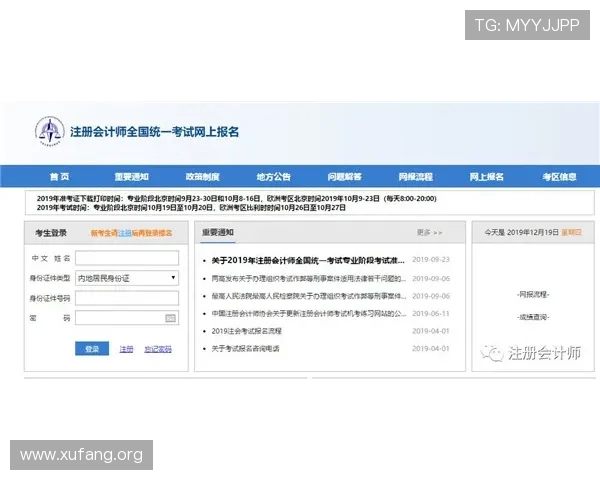Open 网报流程 navigation item
This screenshot has width=600, height=480.
point(416,177)
